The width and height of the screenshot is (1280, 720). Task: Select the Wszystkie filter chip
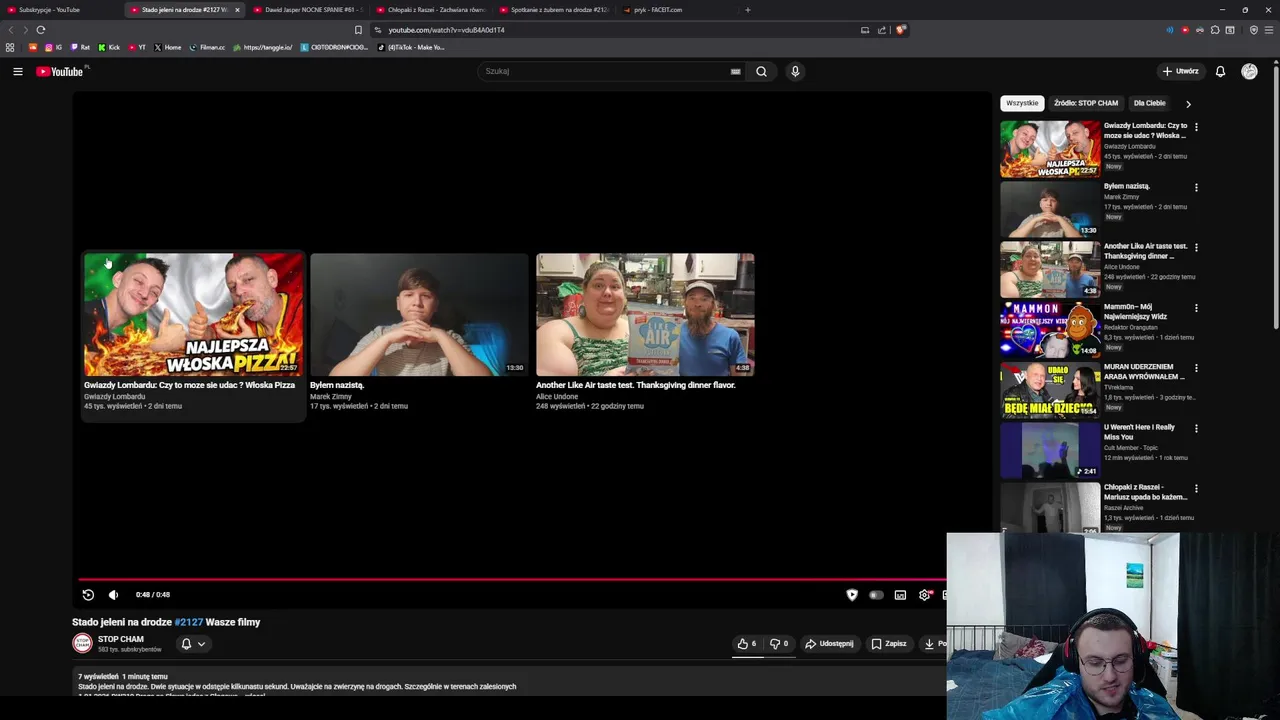[1022, 103]
